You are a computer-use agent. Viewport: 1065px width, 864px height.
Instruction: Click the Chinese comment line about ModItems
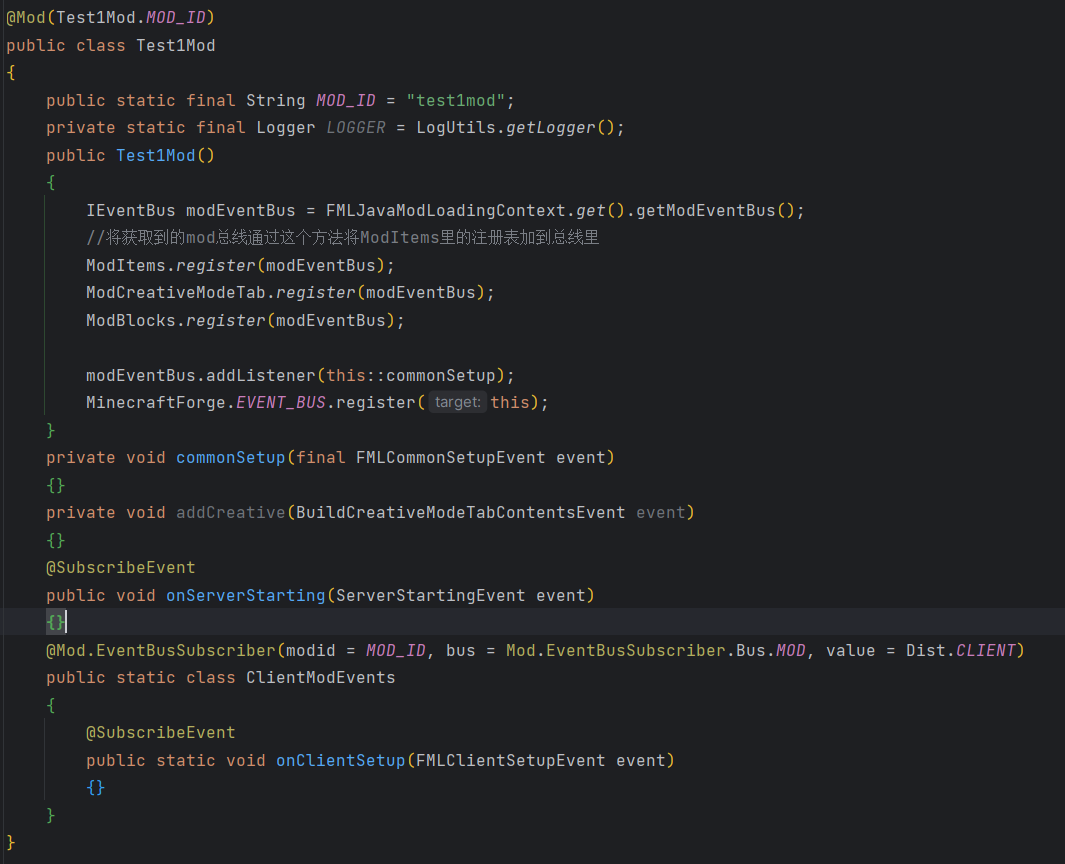tap(342, 238)
